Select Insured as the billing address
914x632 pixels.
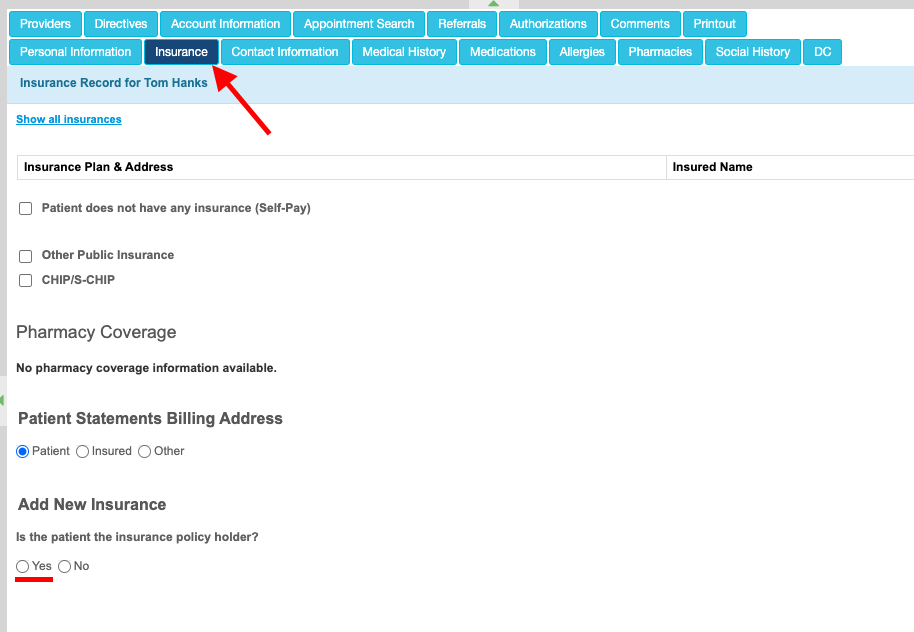point(83,452)
